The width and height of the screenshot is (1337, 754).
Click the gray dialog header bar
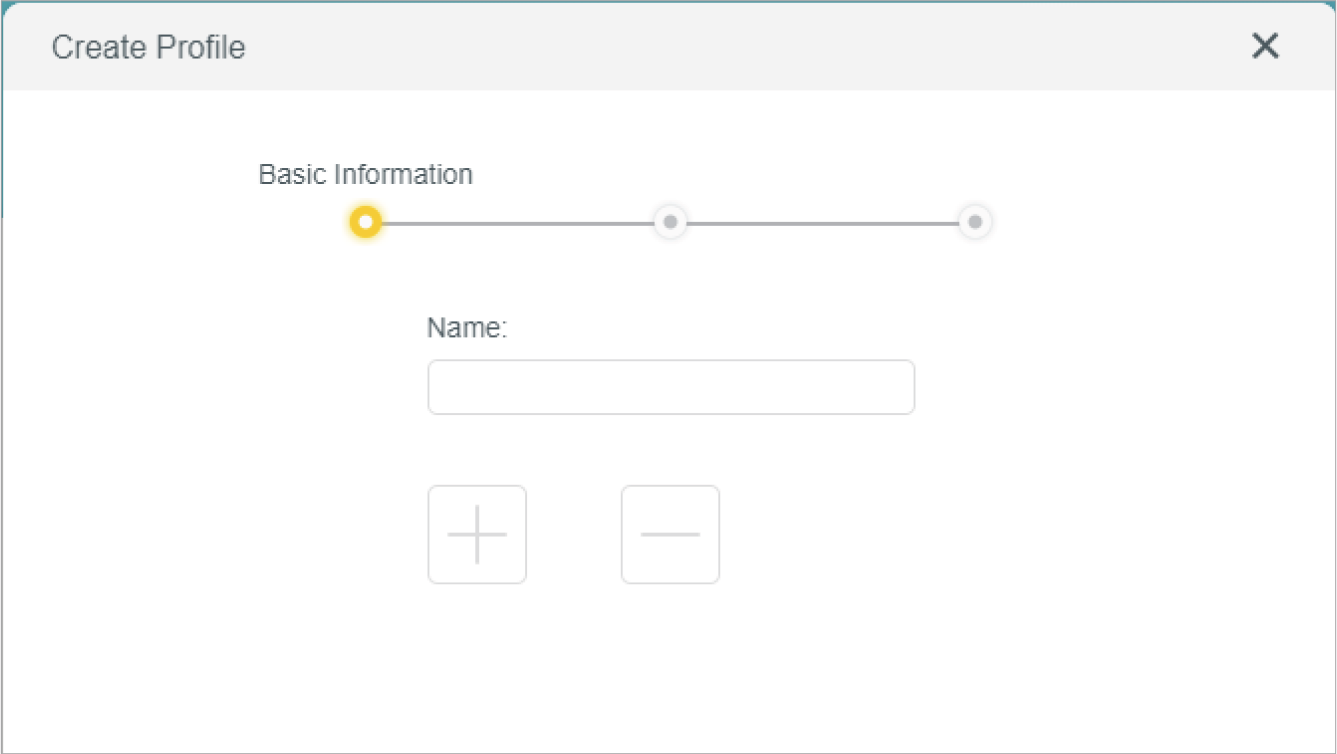[700, 47]
